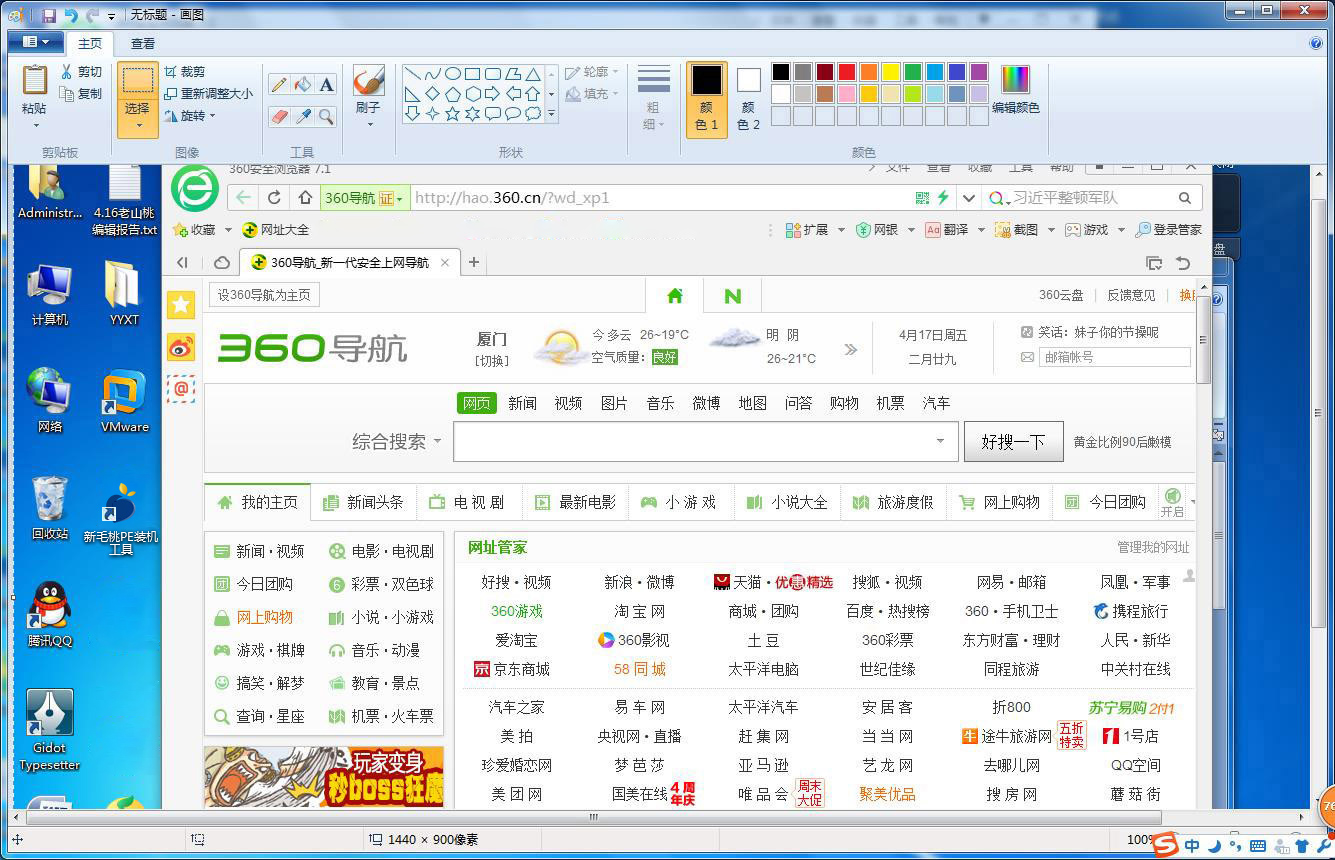The width and height of the screenshot is (1335, 860).
Task: Paste from clipboard with the 粘贴 icon
Action: pyautogui.click(x=34, y=79)
